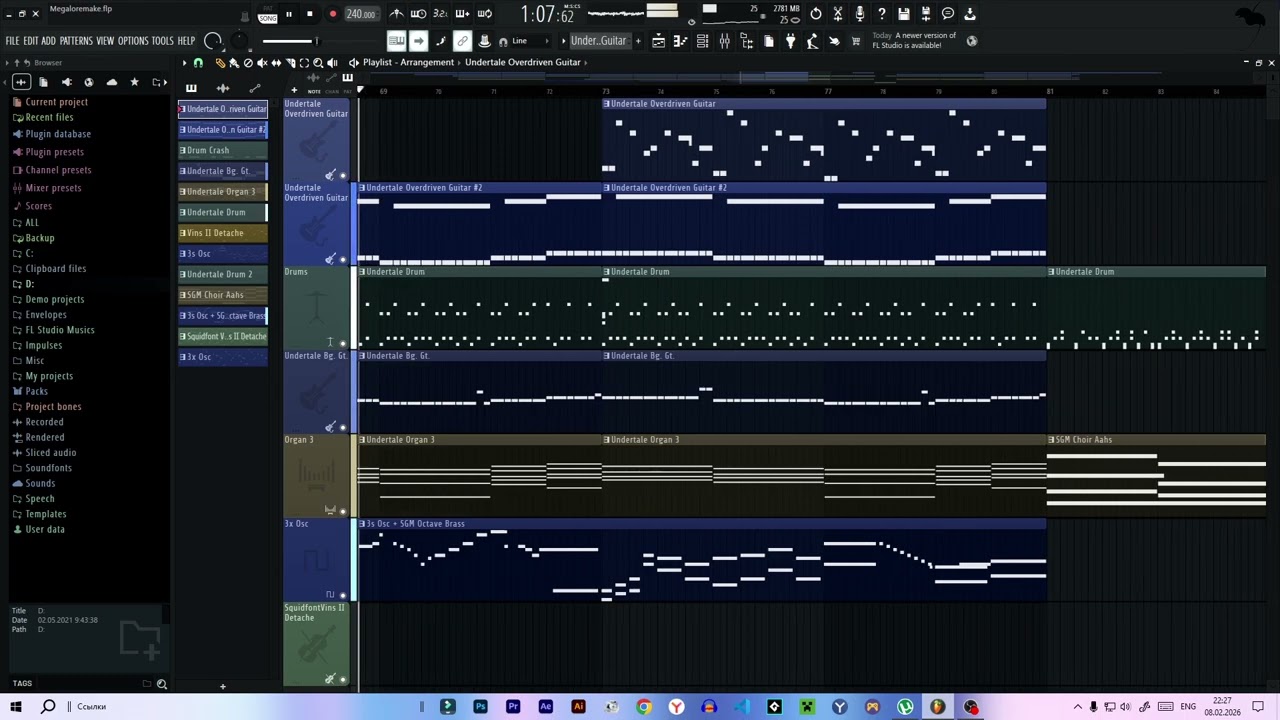This screenshot has height=720, width=1280.
Task: Open the PATTERNS menu
Action: point(76,41)
